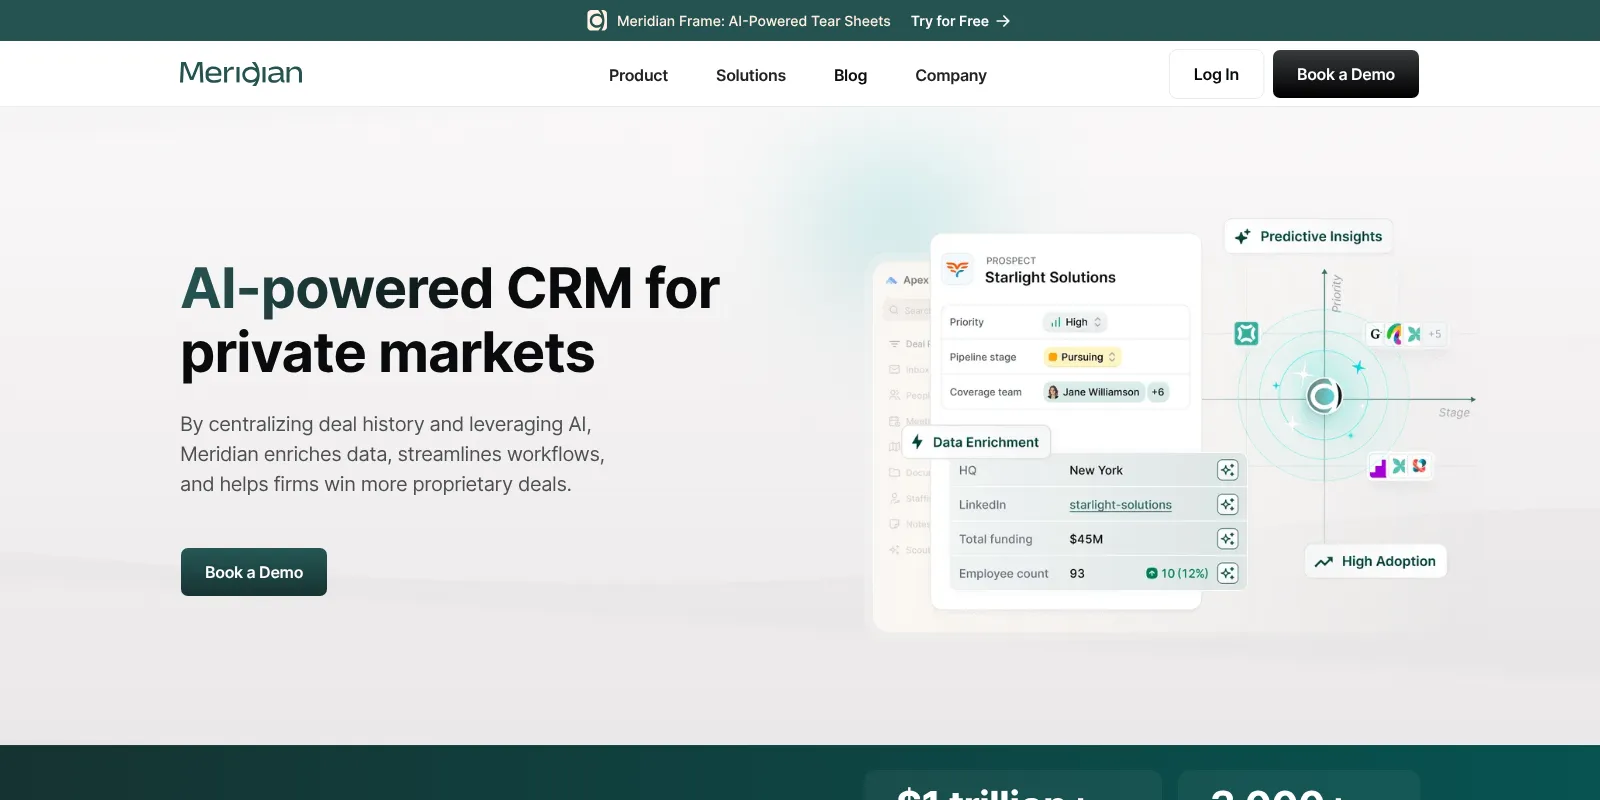Click the Meridian Frame icon in the top banner
1600x800 pixels.
coord(597,21)
